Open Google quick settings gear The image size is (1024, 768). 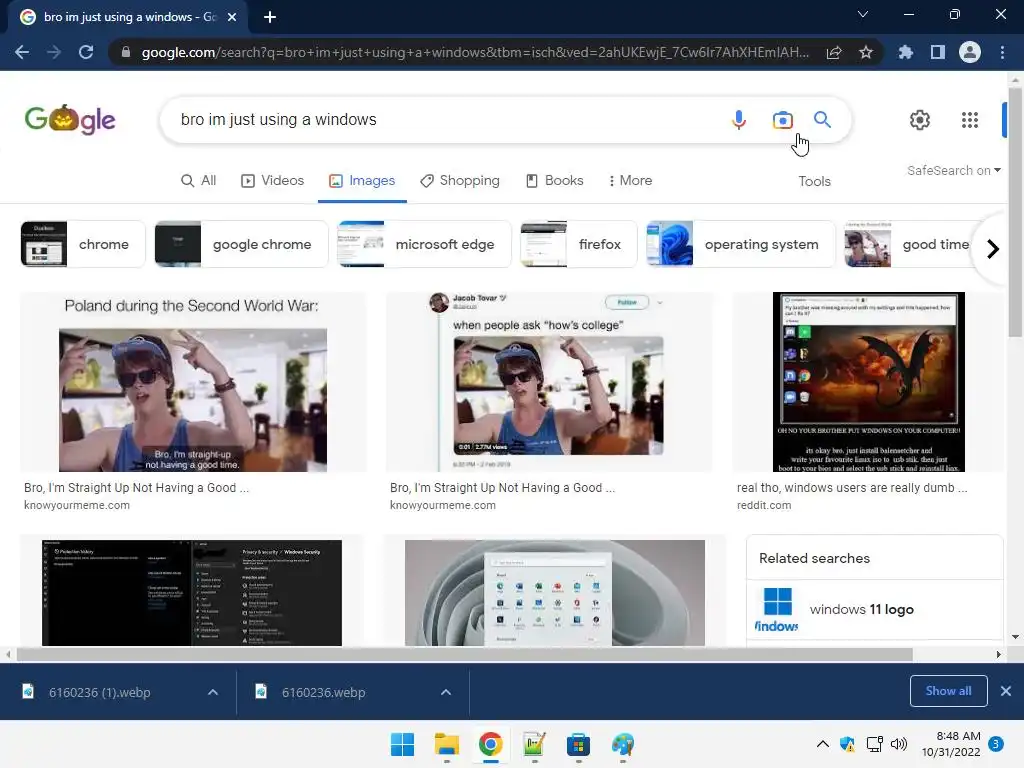920,120
